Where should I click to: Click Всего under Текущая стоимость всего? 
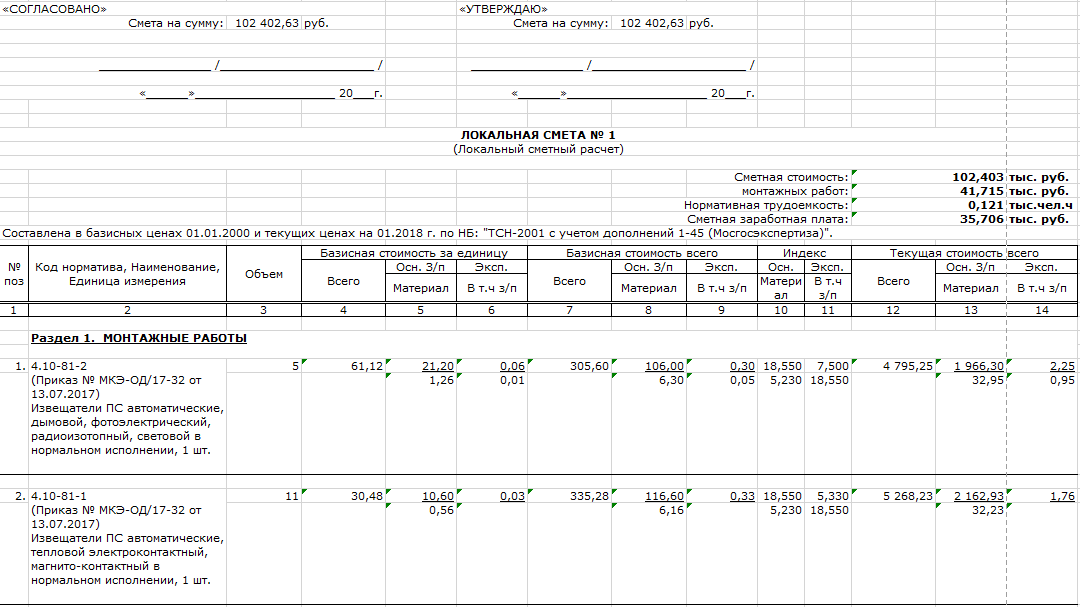(893, 281)
